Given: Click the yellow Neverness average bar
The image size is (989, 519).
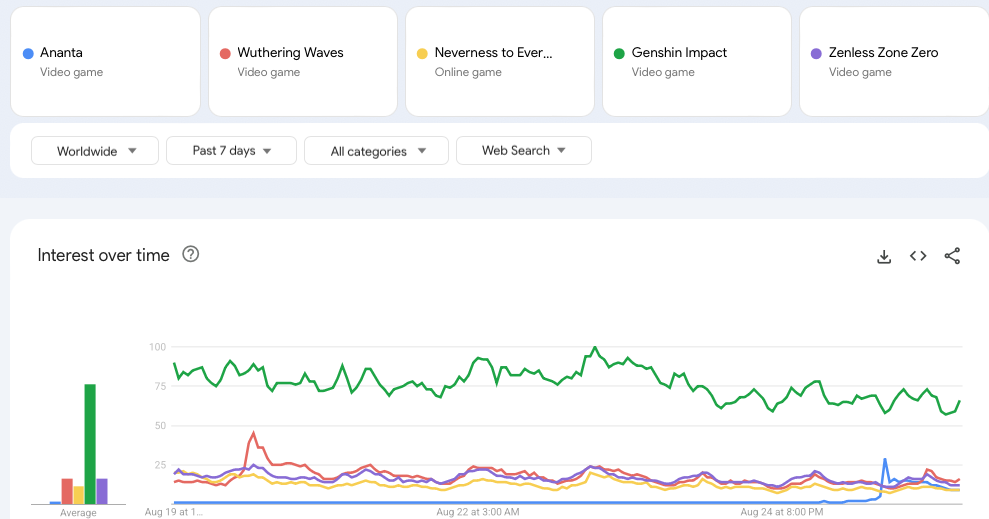Looking at the screenshot, I should 78,495.
